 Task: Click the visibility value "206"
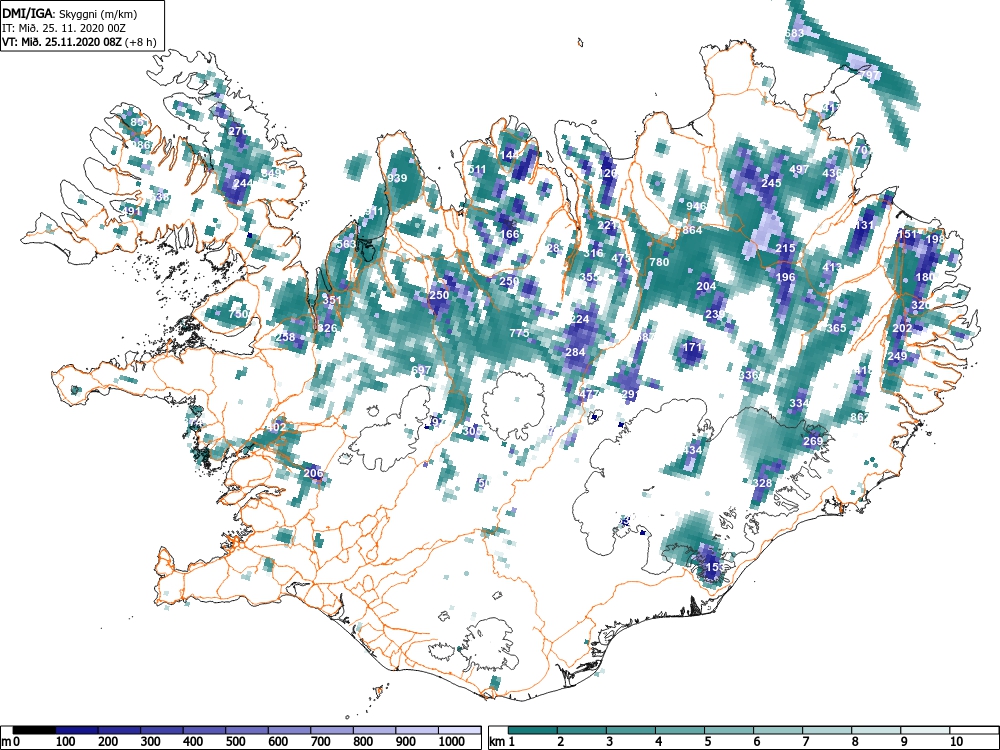click(313, 473)
